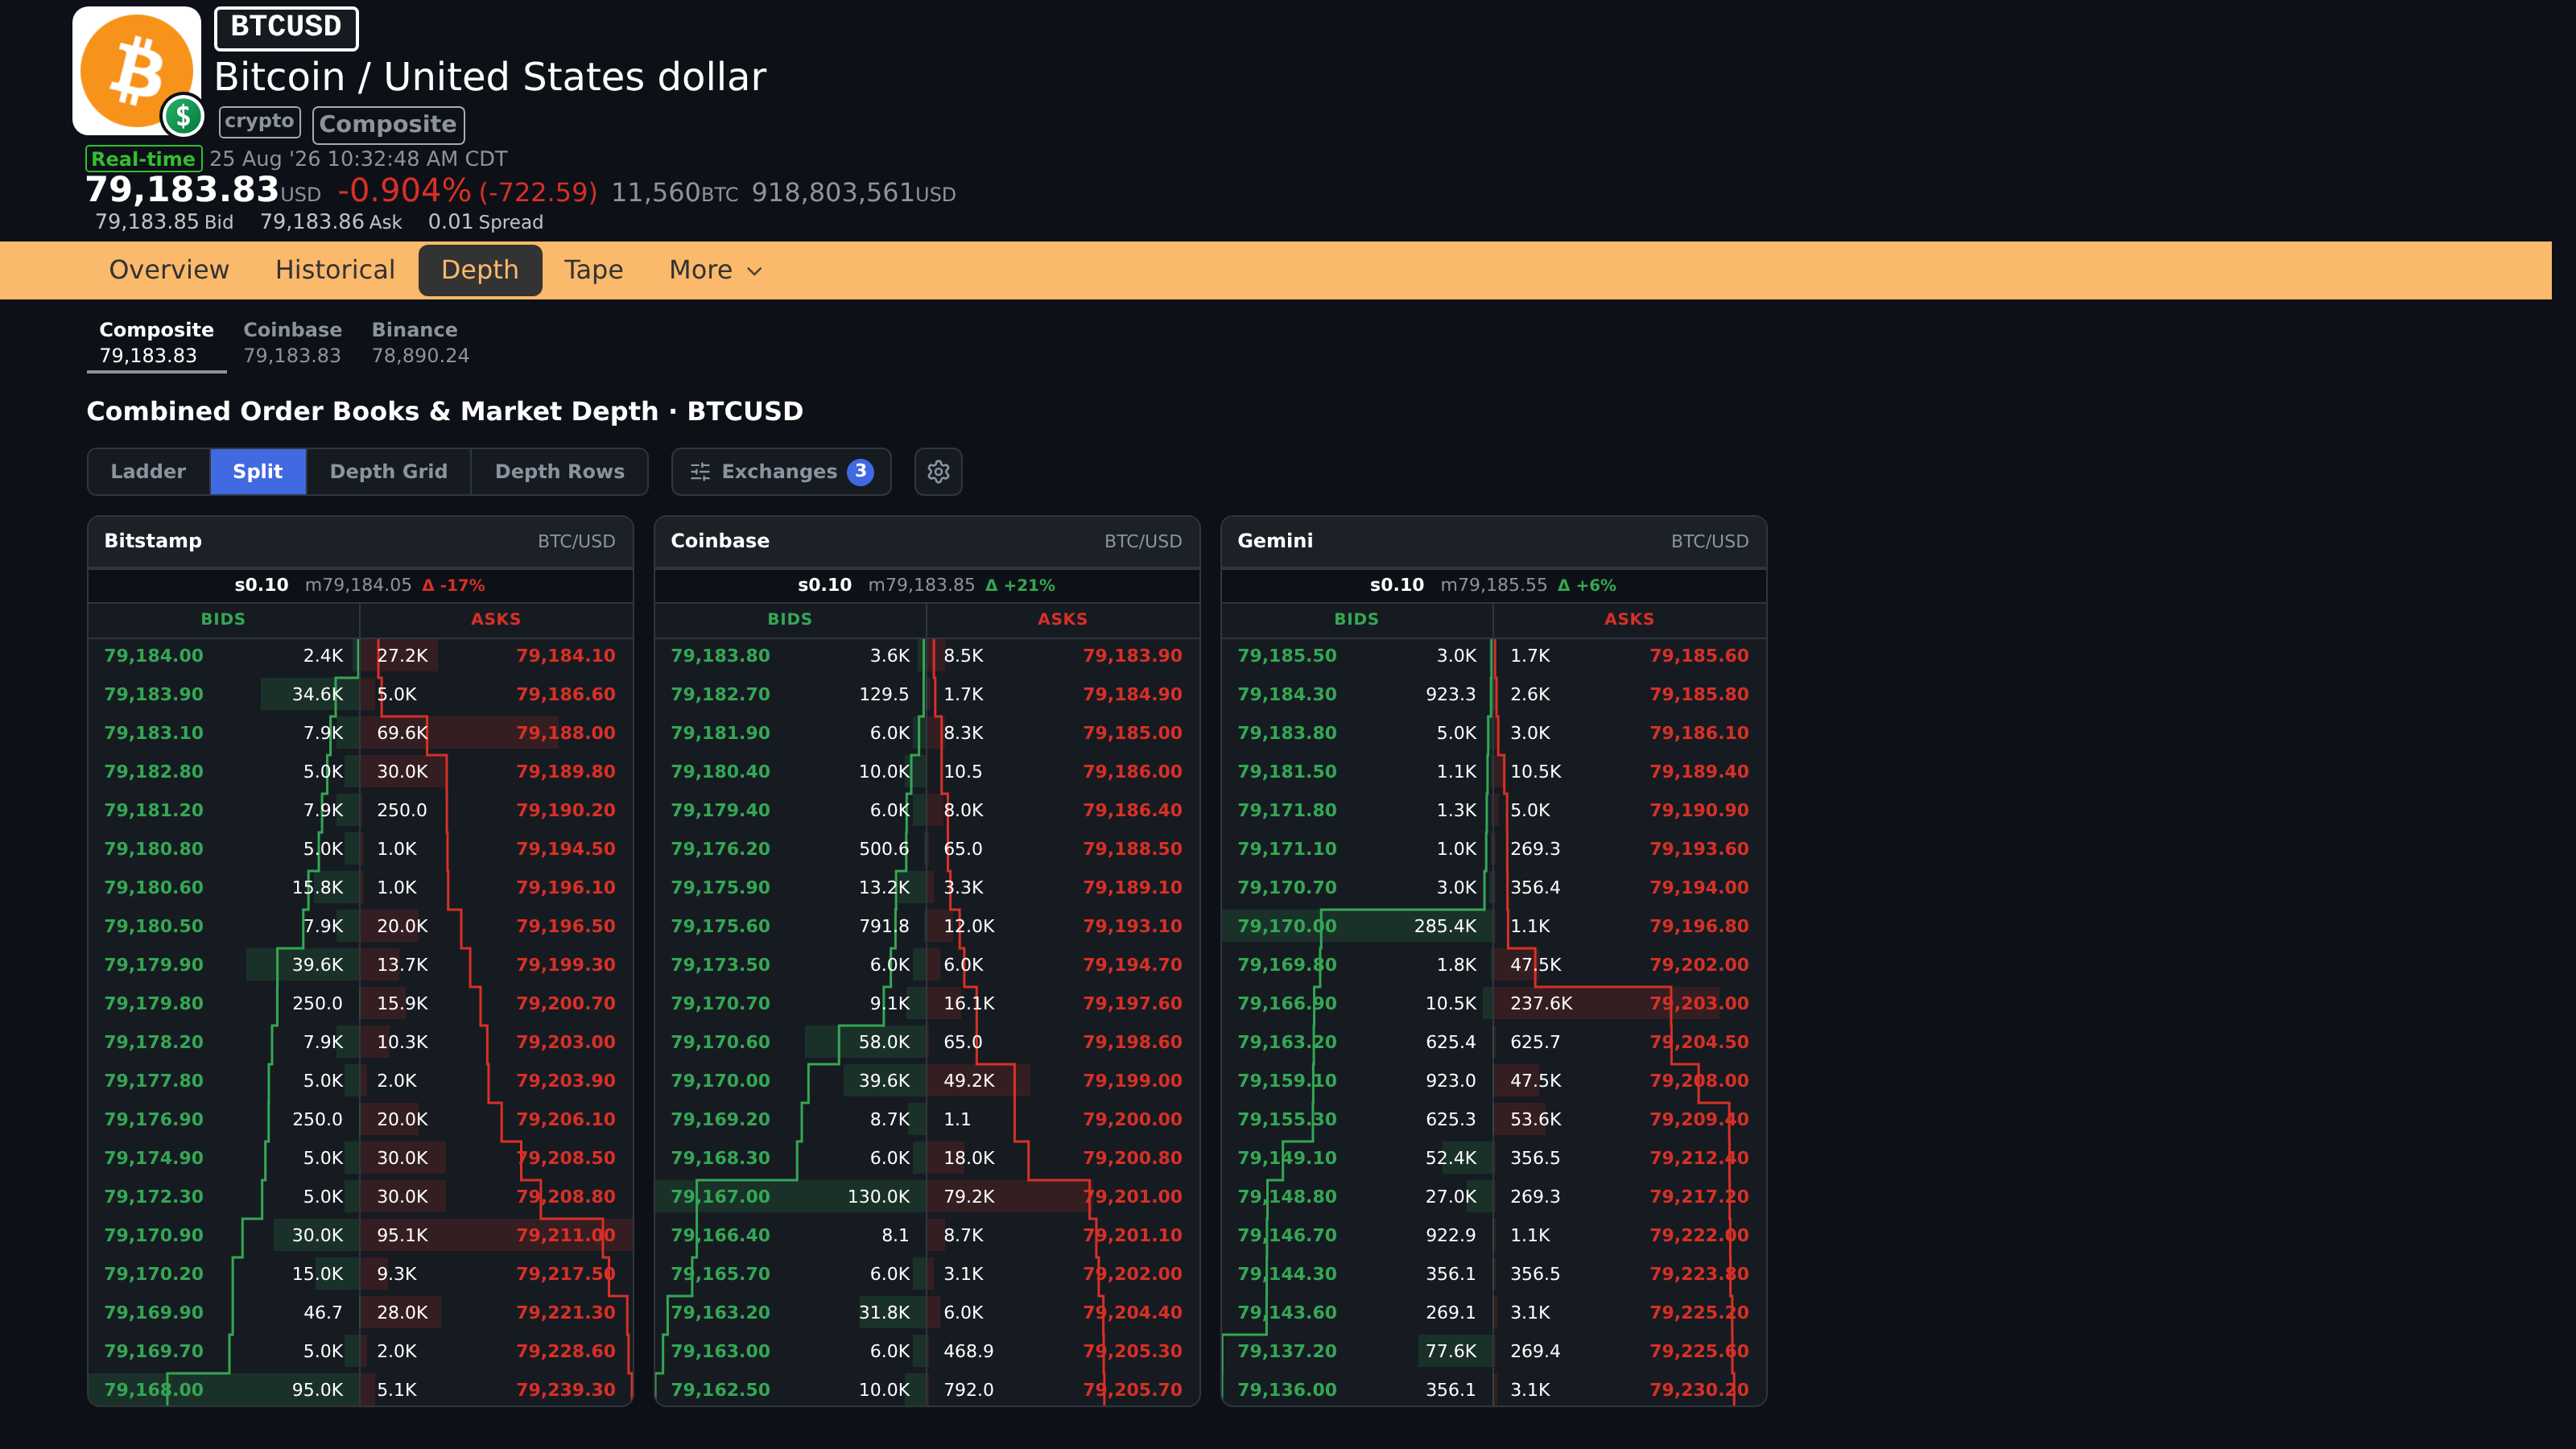Expand the More dropdown menu

716,270
